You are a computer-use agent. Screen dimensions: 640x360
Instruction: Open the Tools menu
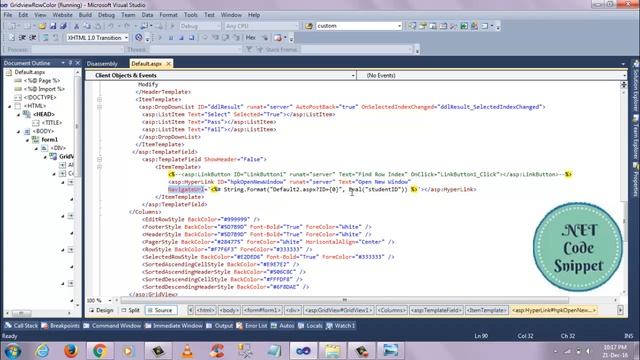click(191, 15)
